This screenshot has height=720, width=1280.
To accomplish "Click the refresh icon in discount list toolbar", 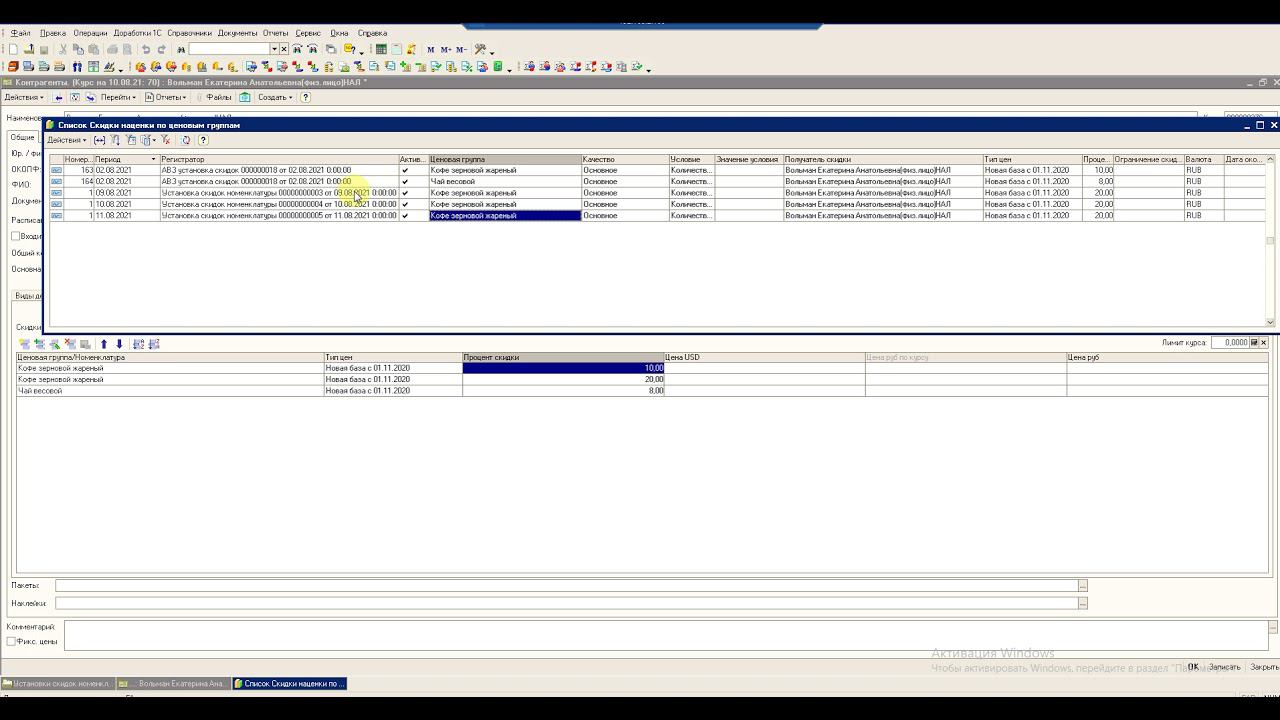I will click(186, 140).
